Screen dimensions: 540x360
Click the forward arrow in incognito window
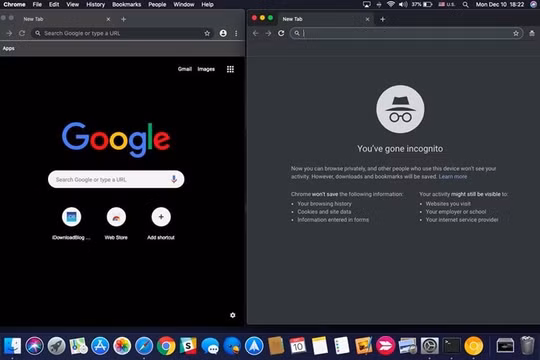tap(268, 33)
